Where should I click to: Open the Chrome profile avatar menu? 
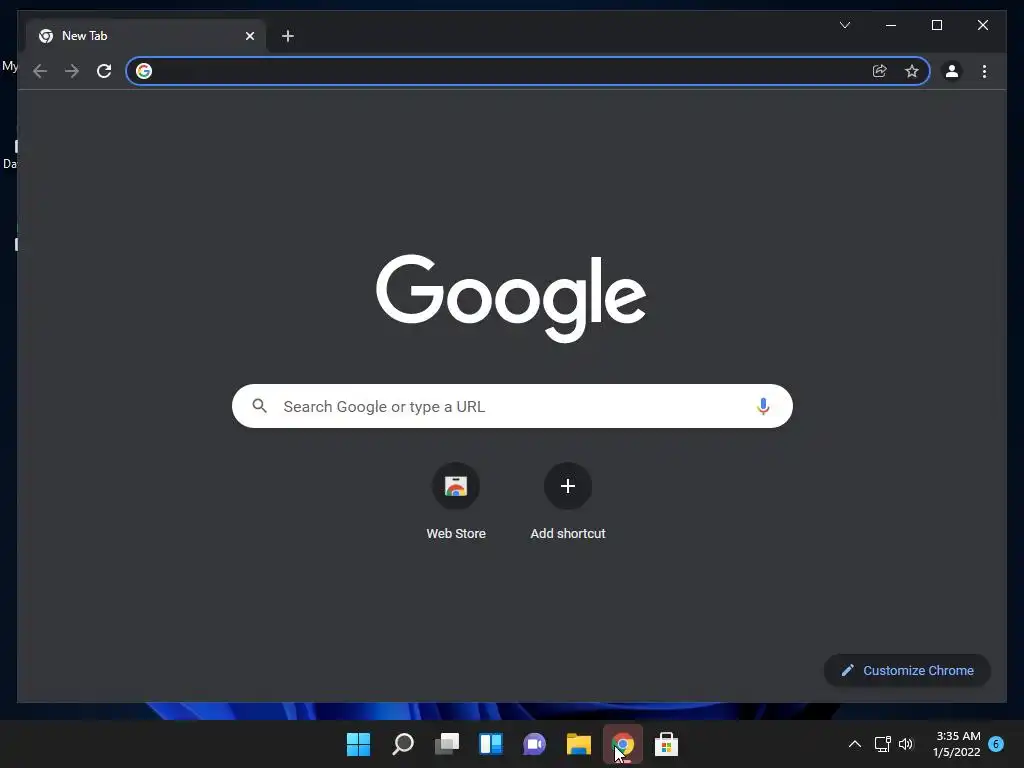tap(952, 71)
